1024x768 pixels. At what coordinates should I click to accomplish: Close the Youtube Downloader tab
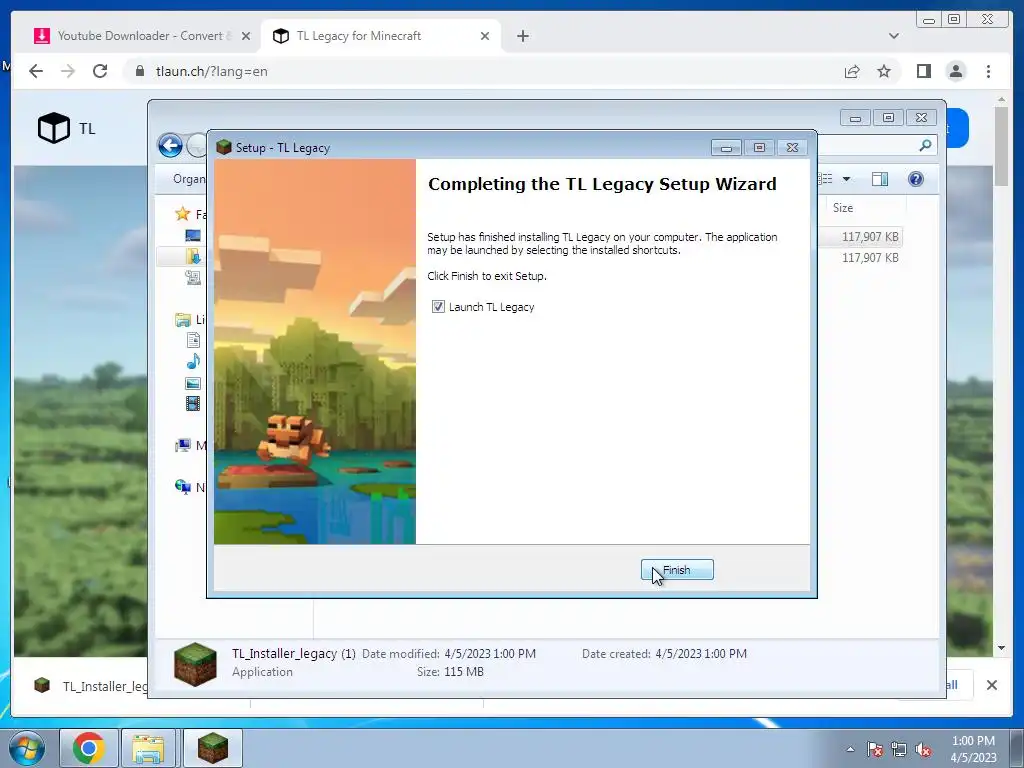246,36
